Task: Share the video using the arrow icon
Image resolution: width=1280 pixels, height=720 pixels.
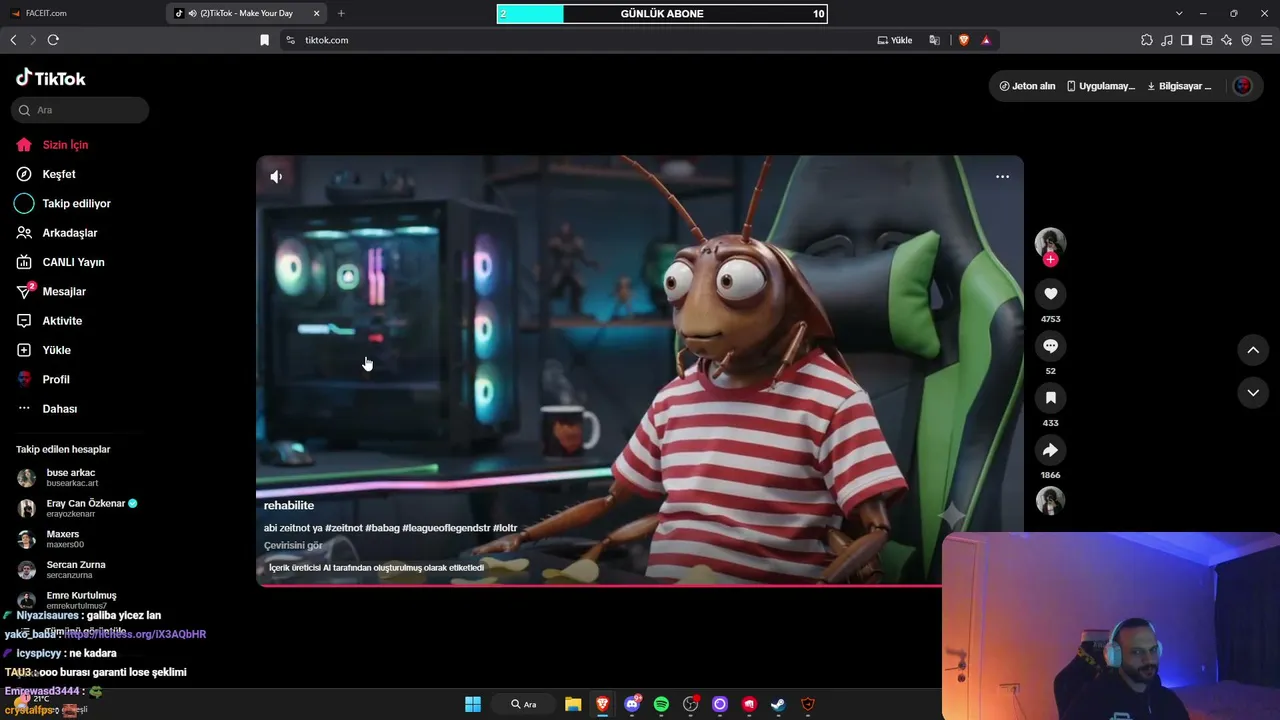Action: tap(1050, 450)
